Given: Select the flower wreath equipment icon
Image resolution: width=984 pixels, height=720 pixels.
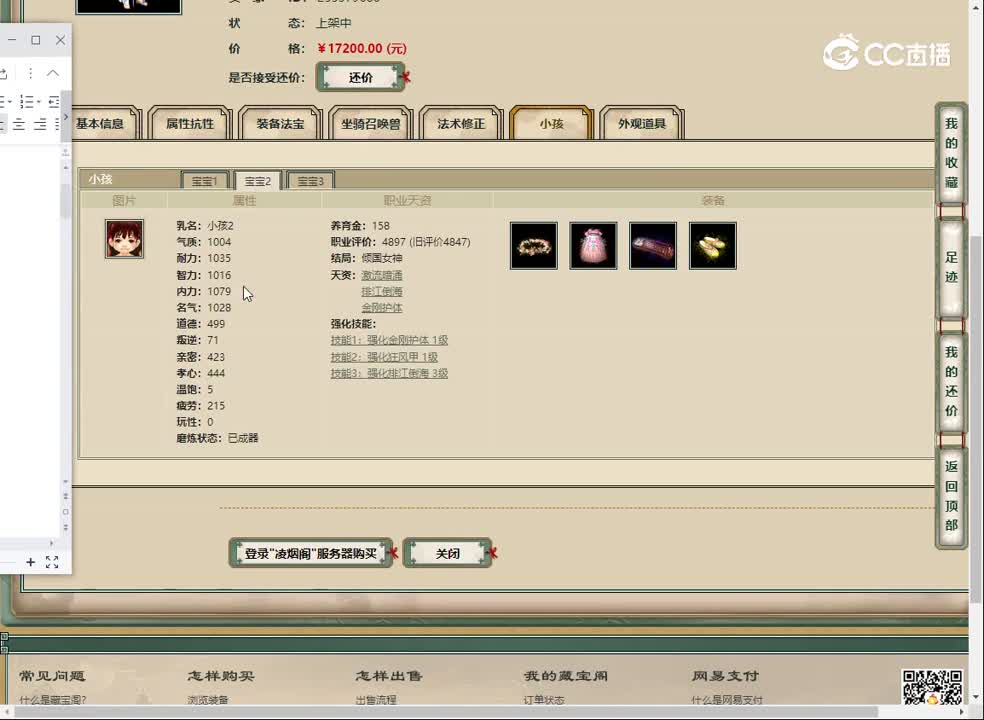Looking at the screenshot, I should [533, 245].
